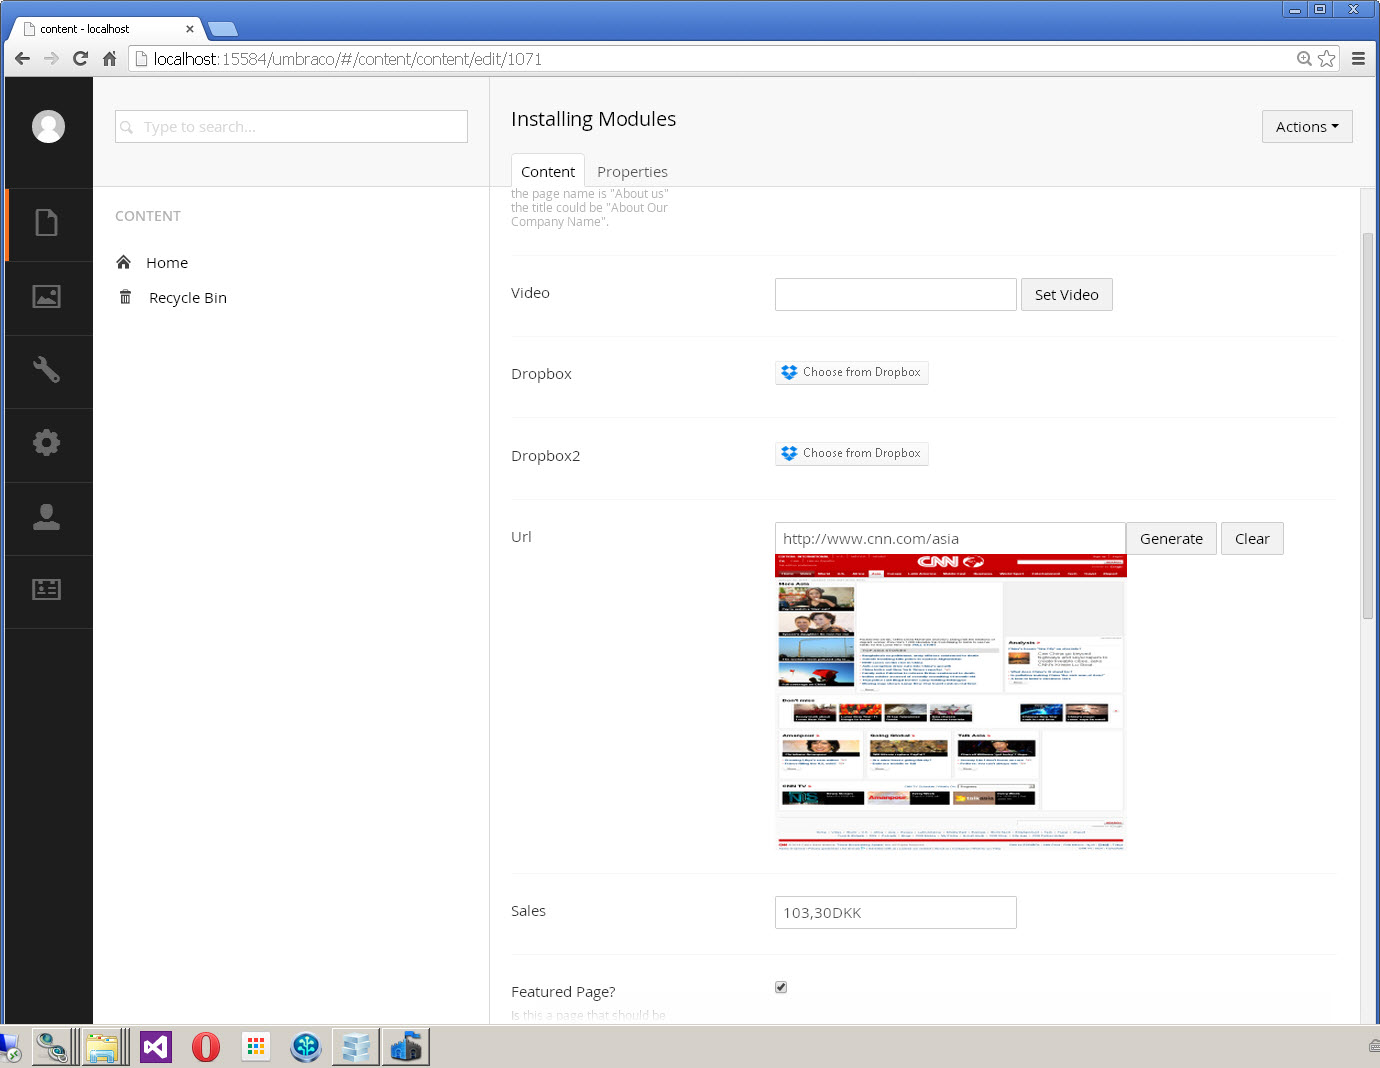The height and width of the screenshot is (1068, 1380).
Task: Open the Content section icon
Action: (47, 222)
